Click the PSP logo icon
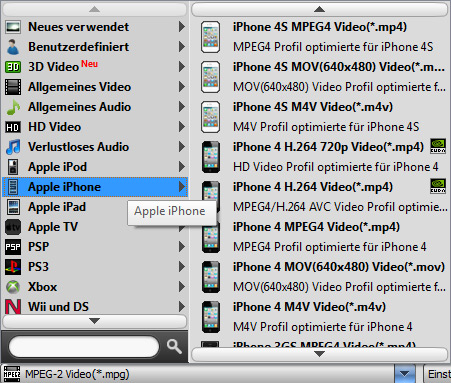The width and height of the screenshot is (451, 383). pyautogui.click(x=13, y=247)
